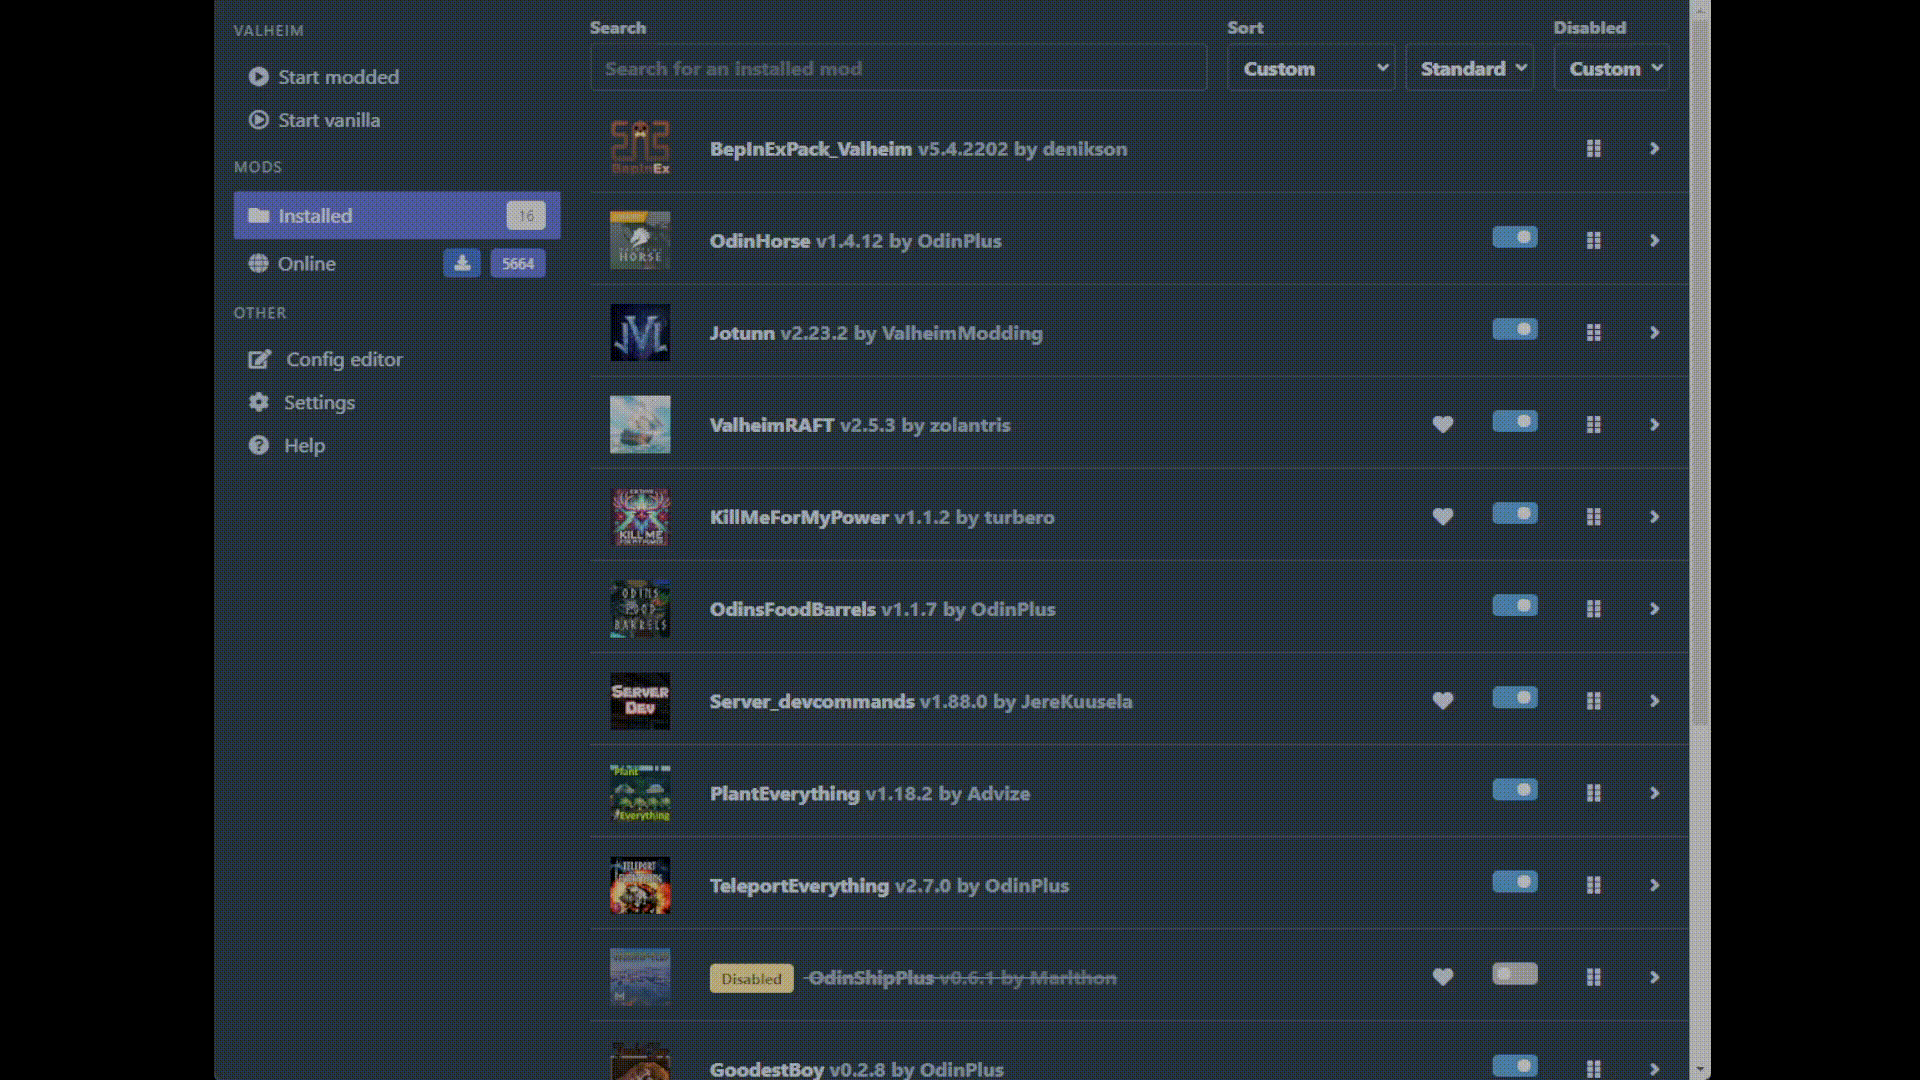Click download icon beside Online
The height and width of the screenshot is (1080, 1920).
click(462, 263)
